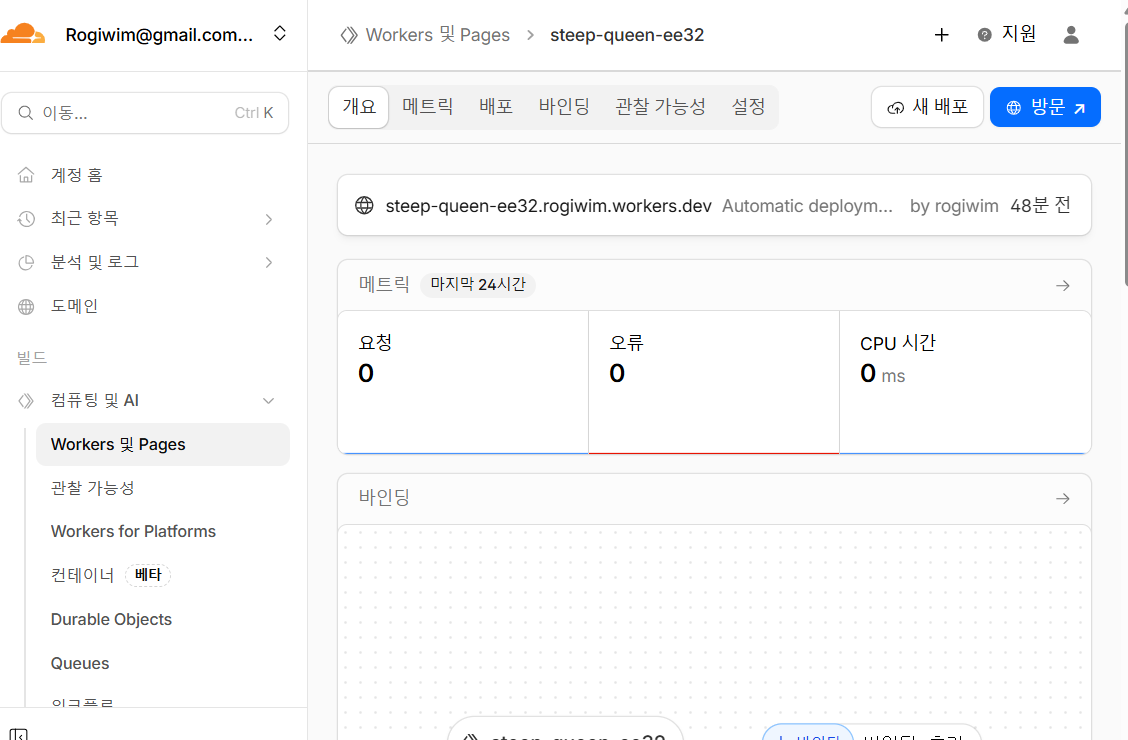1128x740 pixels.
Task: Click the steep-queen-ee32 breadcrumb title
Action: pyautogui.click(x=627, y=35)
